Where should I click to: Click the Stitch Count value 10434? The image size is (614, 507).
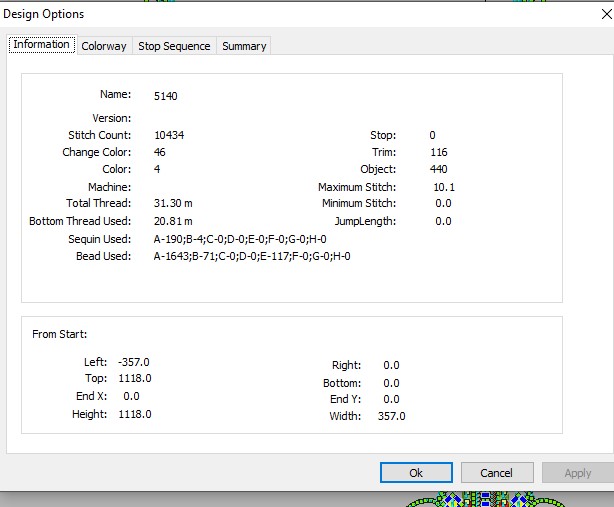169,135
